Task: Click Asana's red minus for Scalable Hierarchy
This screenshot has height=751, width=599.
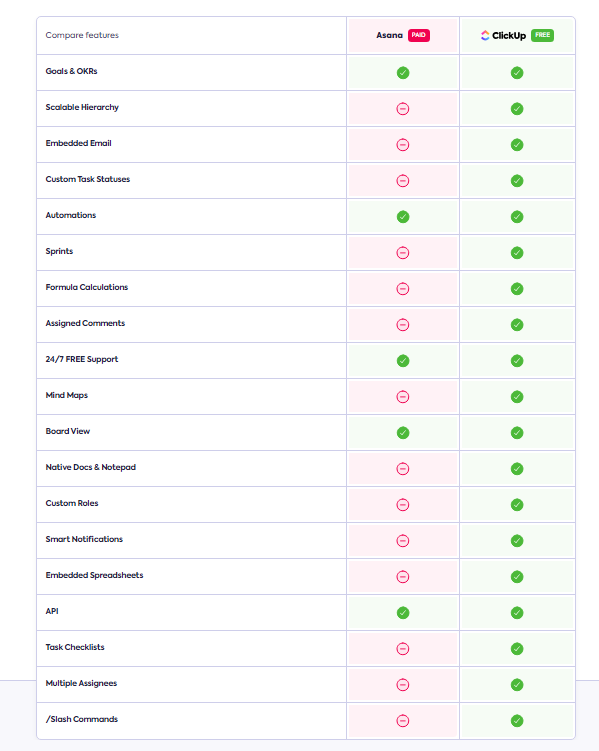Action: 403,109
